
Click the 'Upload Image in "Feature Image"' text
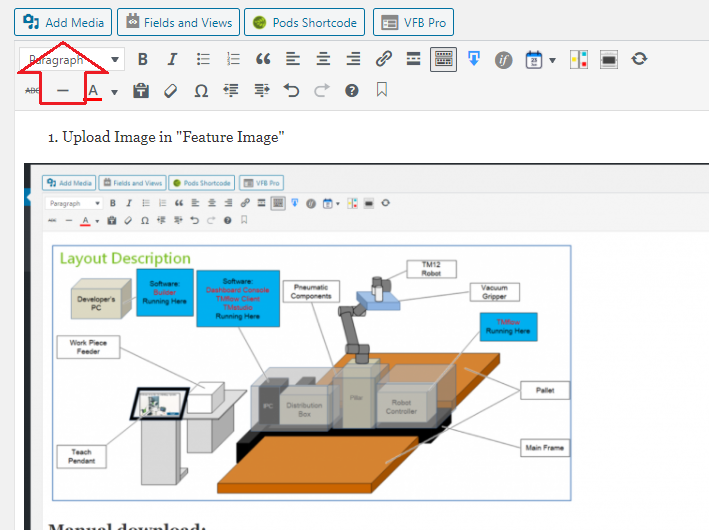(173, 137)
